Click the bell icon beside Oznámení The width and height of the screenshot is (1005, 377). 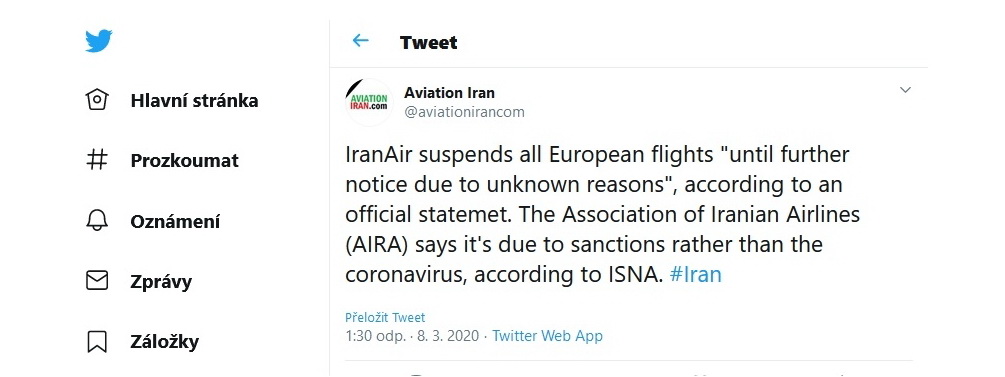(97, 221)
